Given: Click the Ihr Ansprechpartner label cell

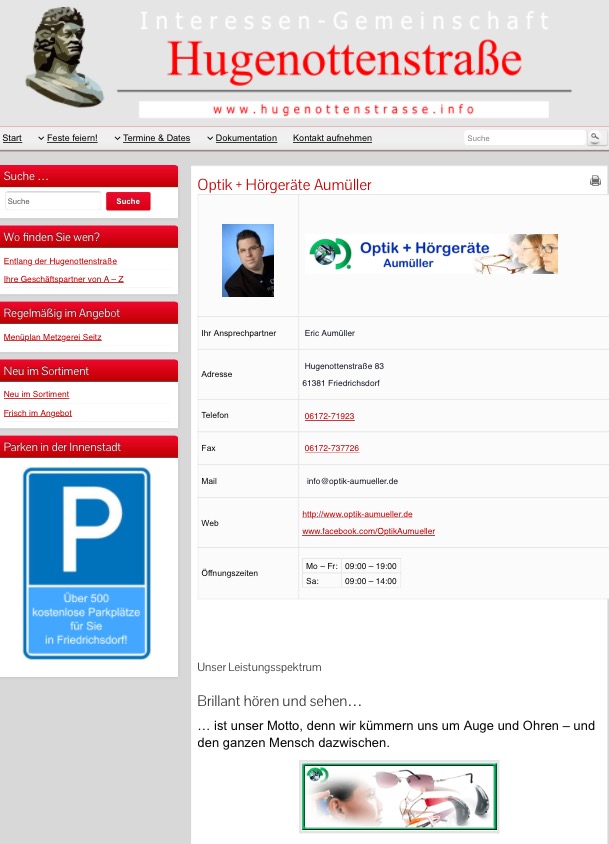Looking at the screenshot, I should [x=248, y=333].
